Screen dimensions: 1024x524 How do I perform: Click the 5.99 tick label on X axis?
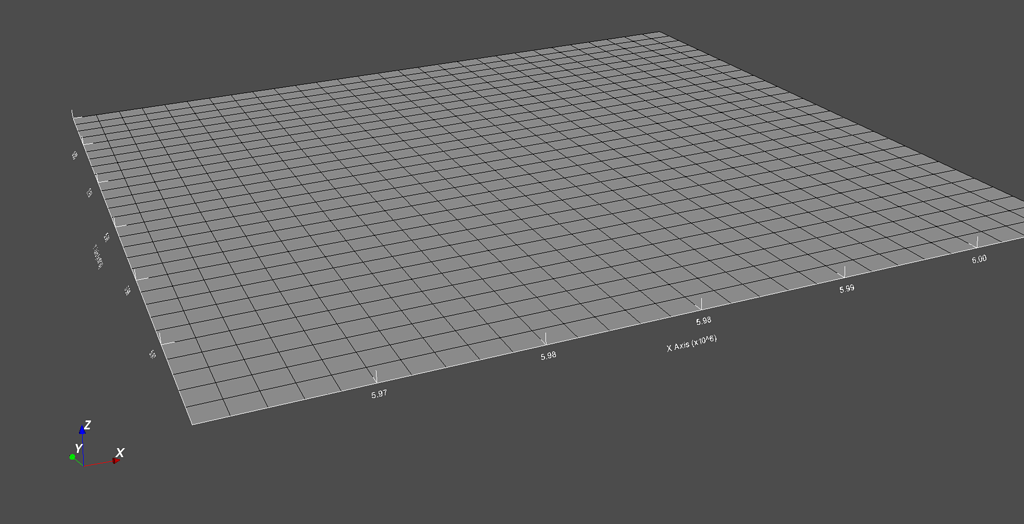(x=847, y=288)
